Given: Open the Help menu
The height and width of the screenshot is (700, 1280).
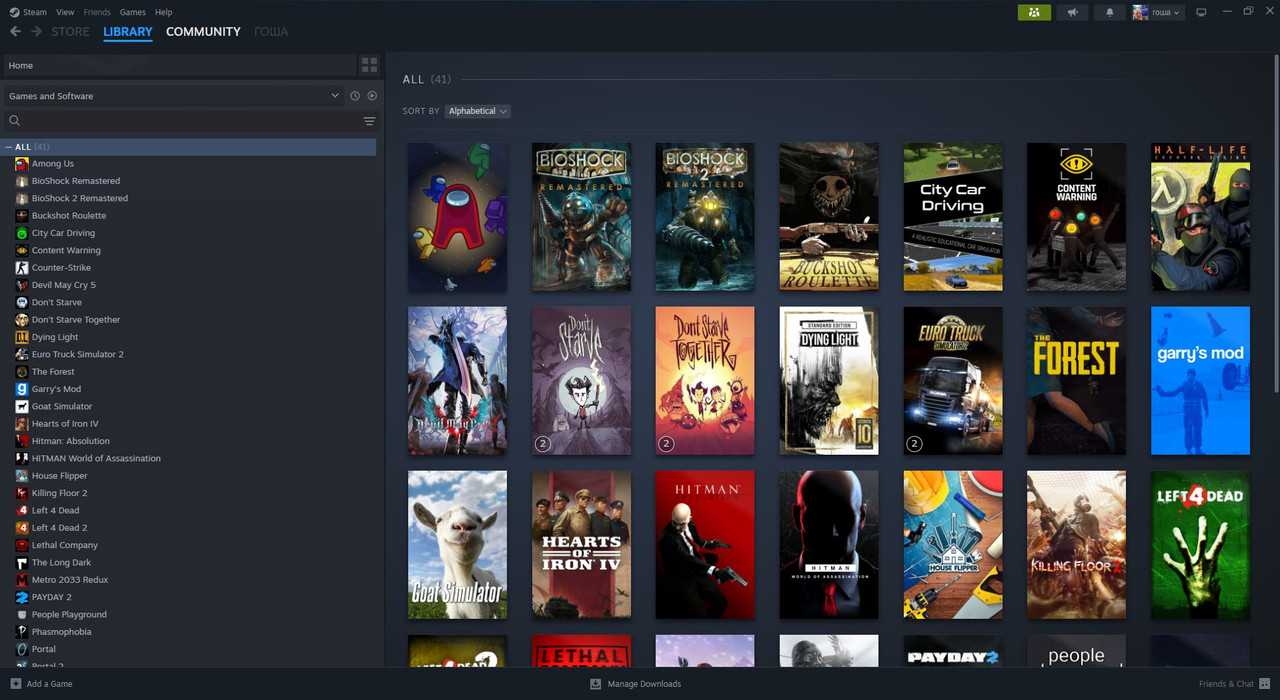Looking at the screenshot, I should click(x=164, y=12).
